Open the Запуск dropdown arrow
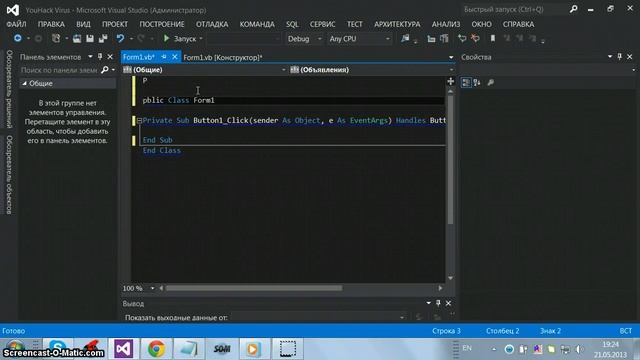This screenshot has height=360, width=640. point(201,39)
